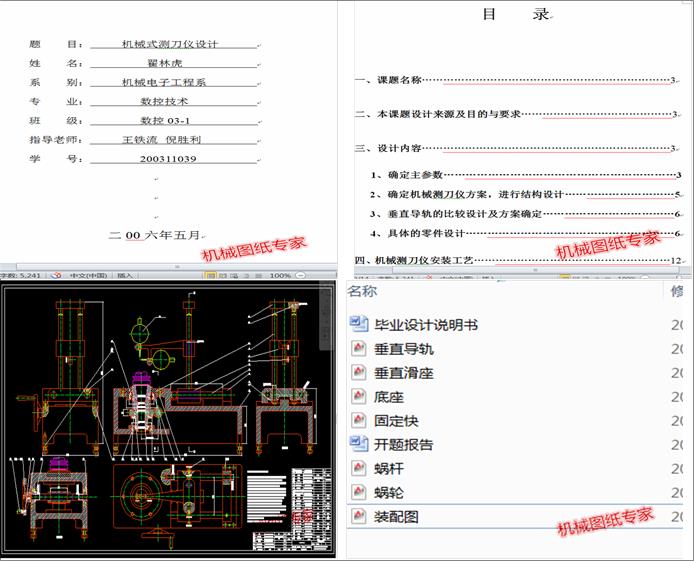
Task: Toggle the 插入 insert mode indicator
Action: (125, 275)
